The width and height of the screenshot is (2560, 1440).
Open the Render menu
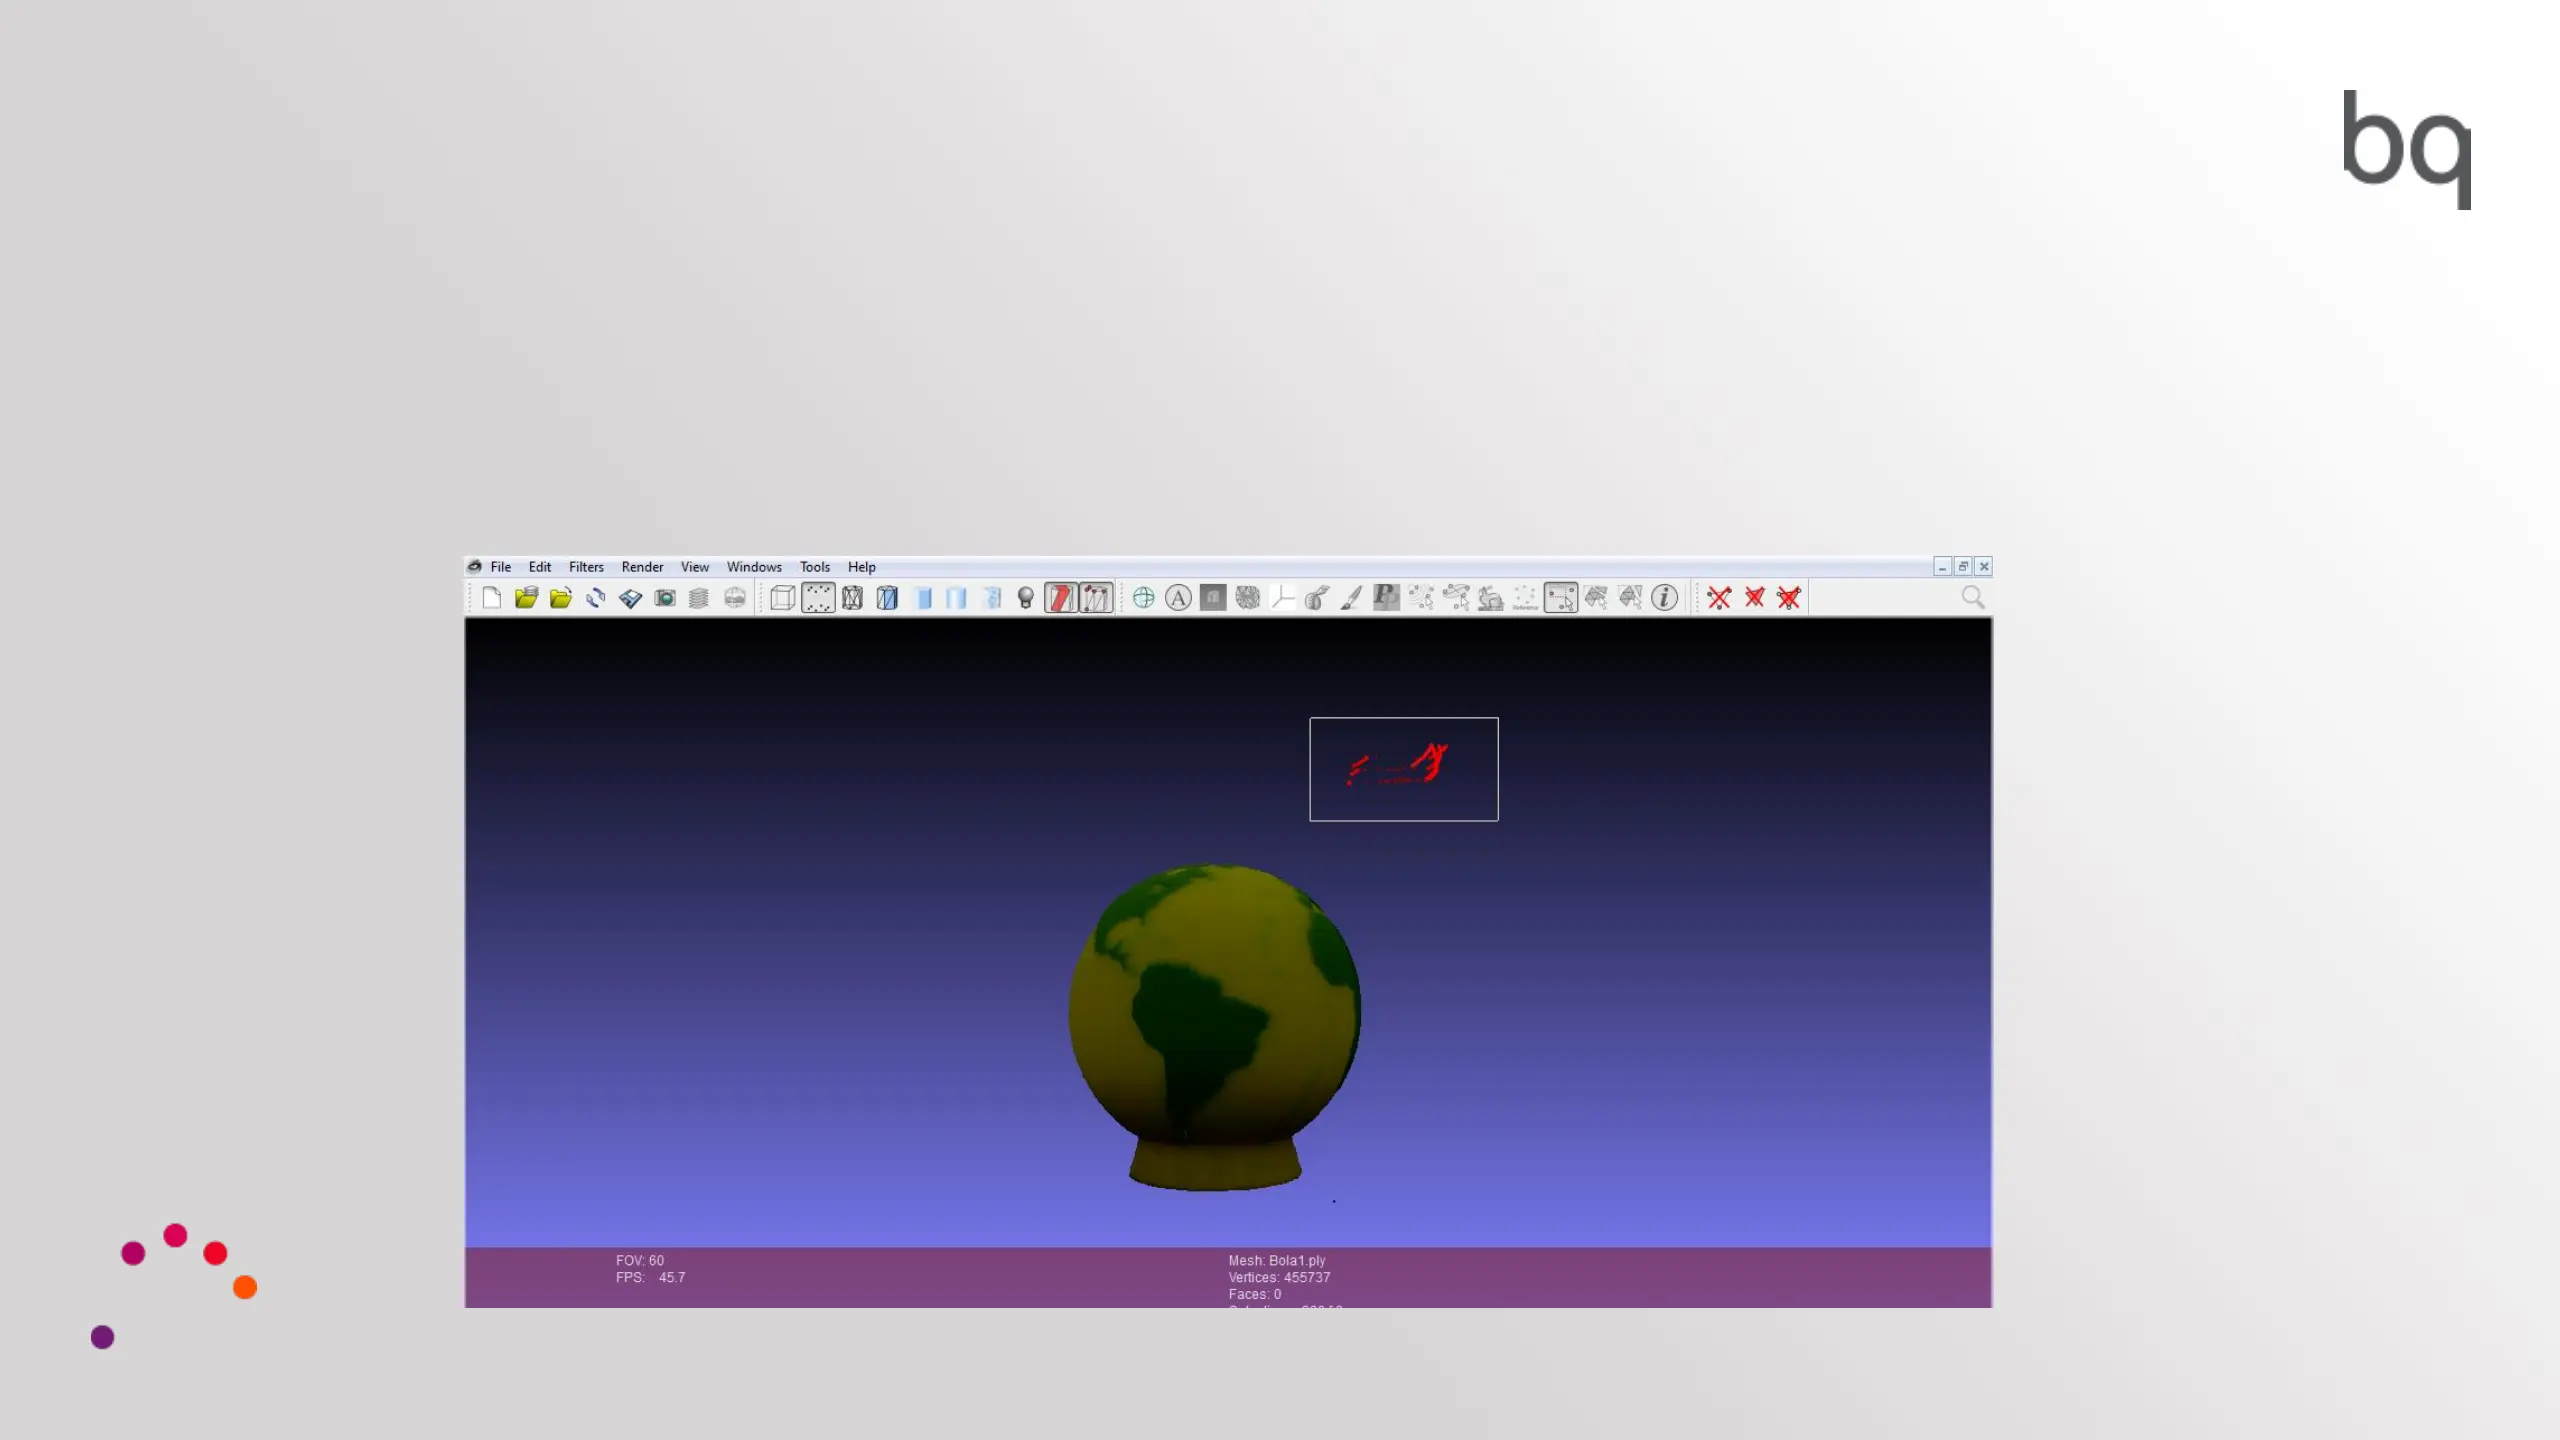[642, 567]
